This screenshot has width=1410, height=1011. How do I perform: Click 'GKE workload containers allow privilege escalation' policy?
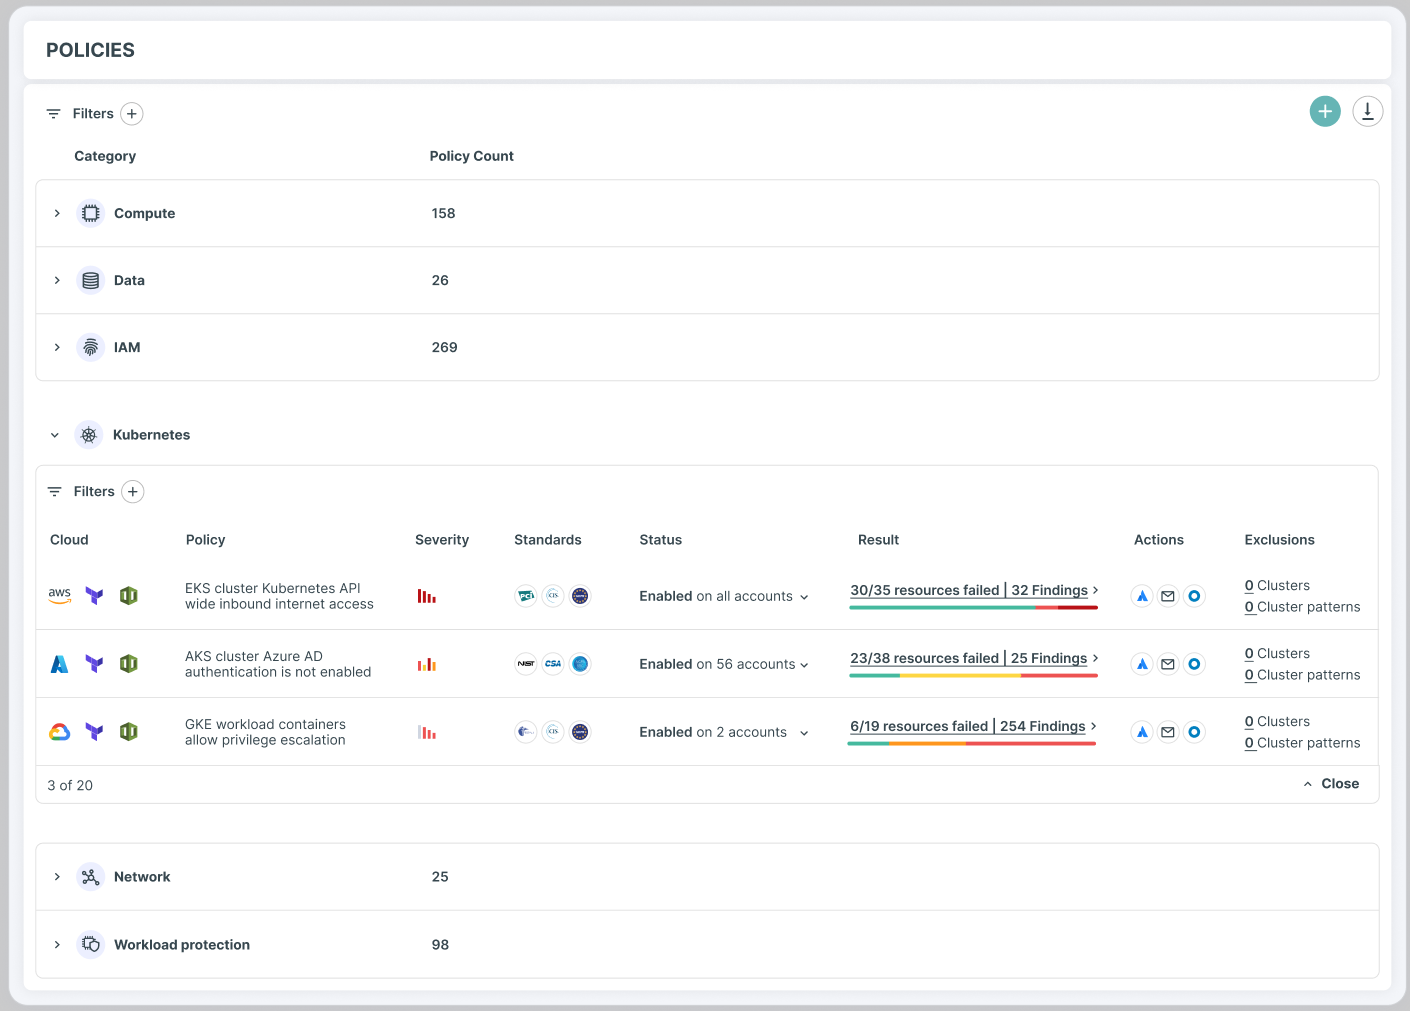265,732
